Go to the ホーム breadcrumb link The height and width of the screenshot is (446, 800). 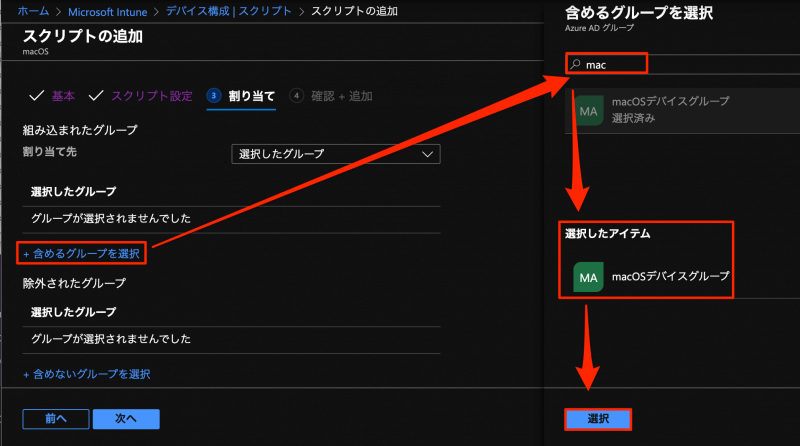(33, 11)
